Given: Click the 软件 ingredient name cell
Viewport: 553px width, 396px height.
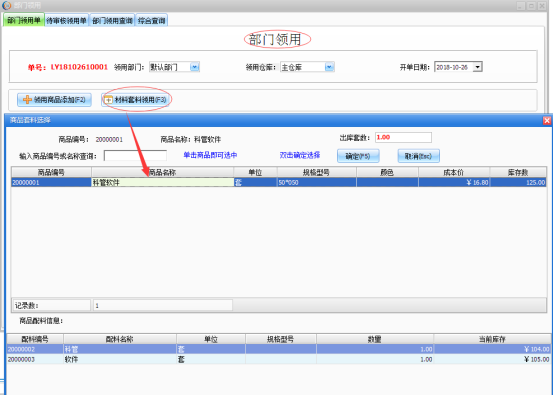Looking at the screenshot, I should 120,359.
